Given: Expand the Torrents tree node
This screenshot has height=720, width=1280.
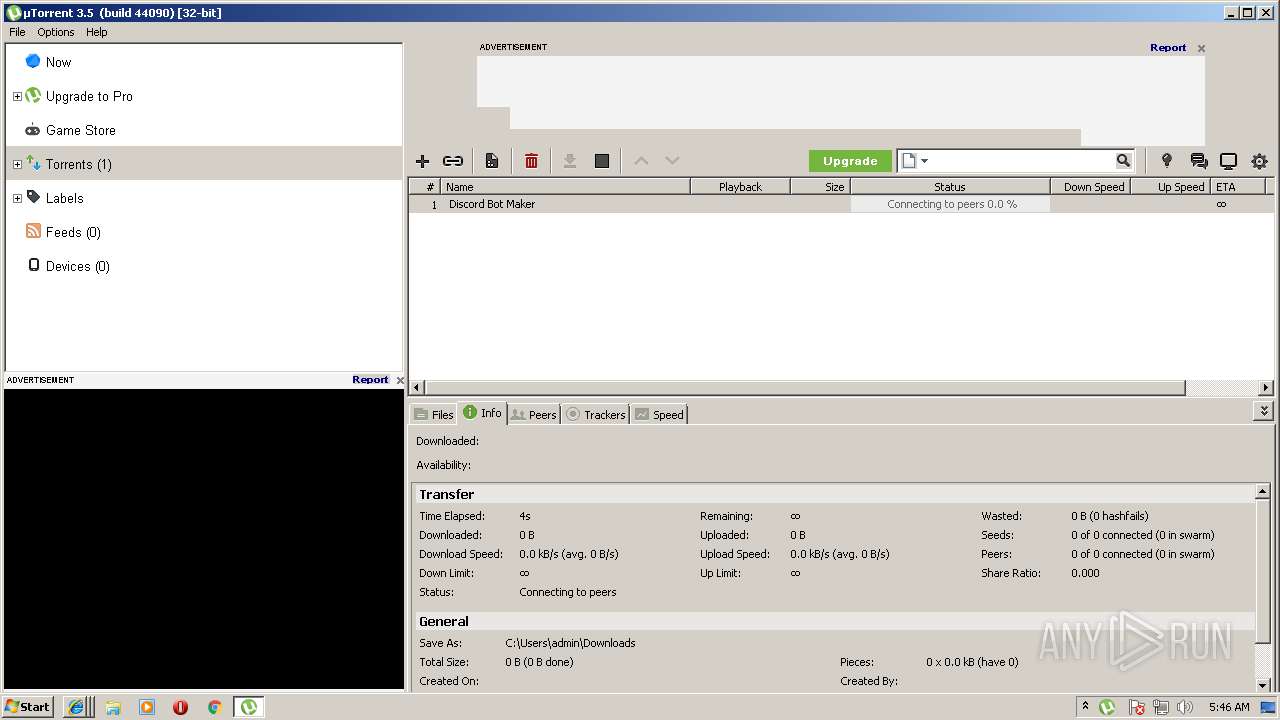Looking at the screenshot, I should (17, 164).
